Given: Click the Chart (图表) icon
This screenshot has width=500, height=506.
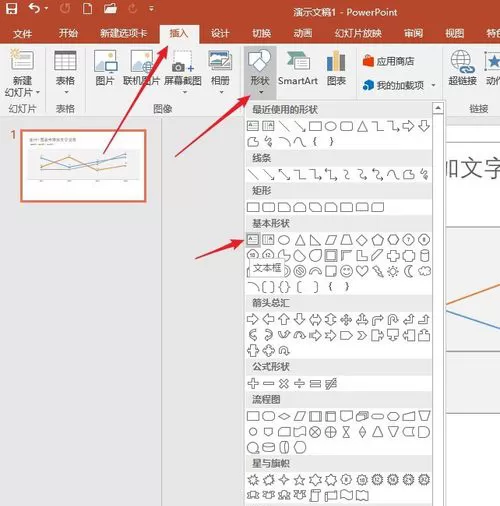Looking at the screenshot, I should (336, 69).
